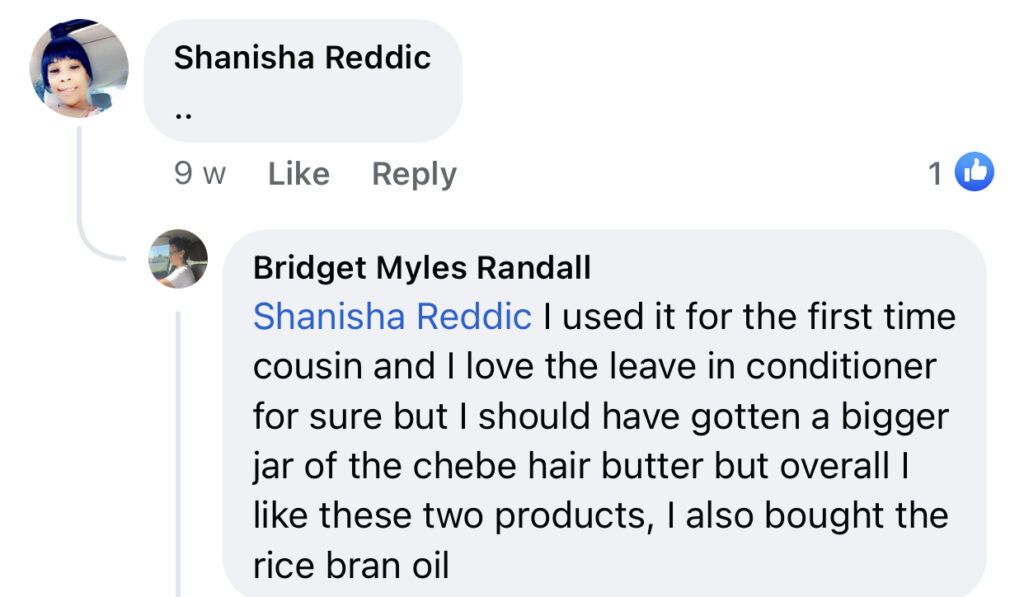1024x597 pixels.
Task: Open the 9 w timestamp link
Action: click(200, 174)
